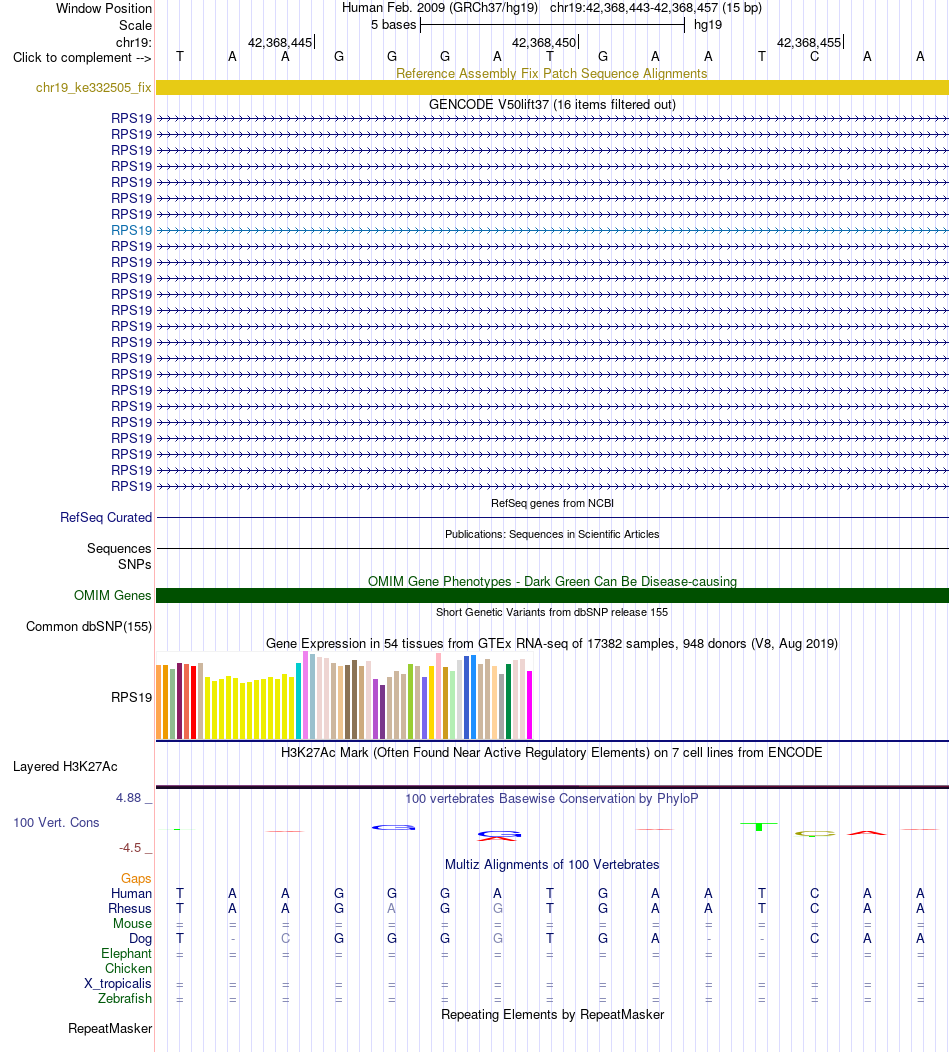
Task: Click the faded 'C' base in Dog row
Action: pos(285,939)
